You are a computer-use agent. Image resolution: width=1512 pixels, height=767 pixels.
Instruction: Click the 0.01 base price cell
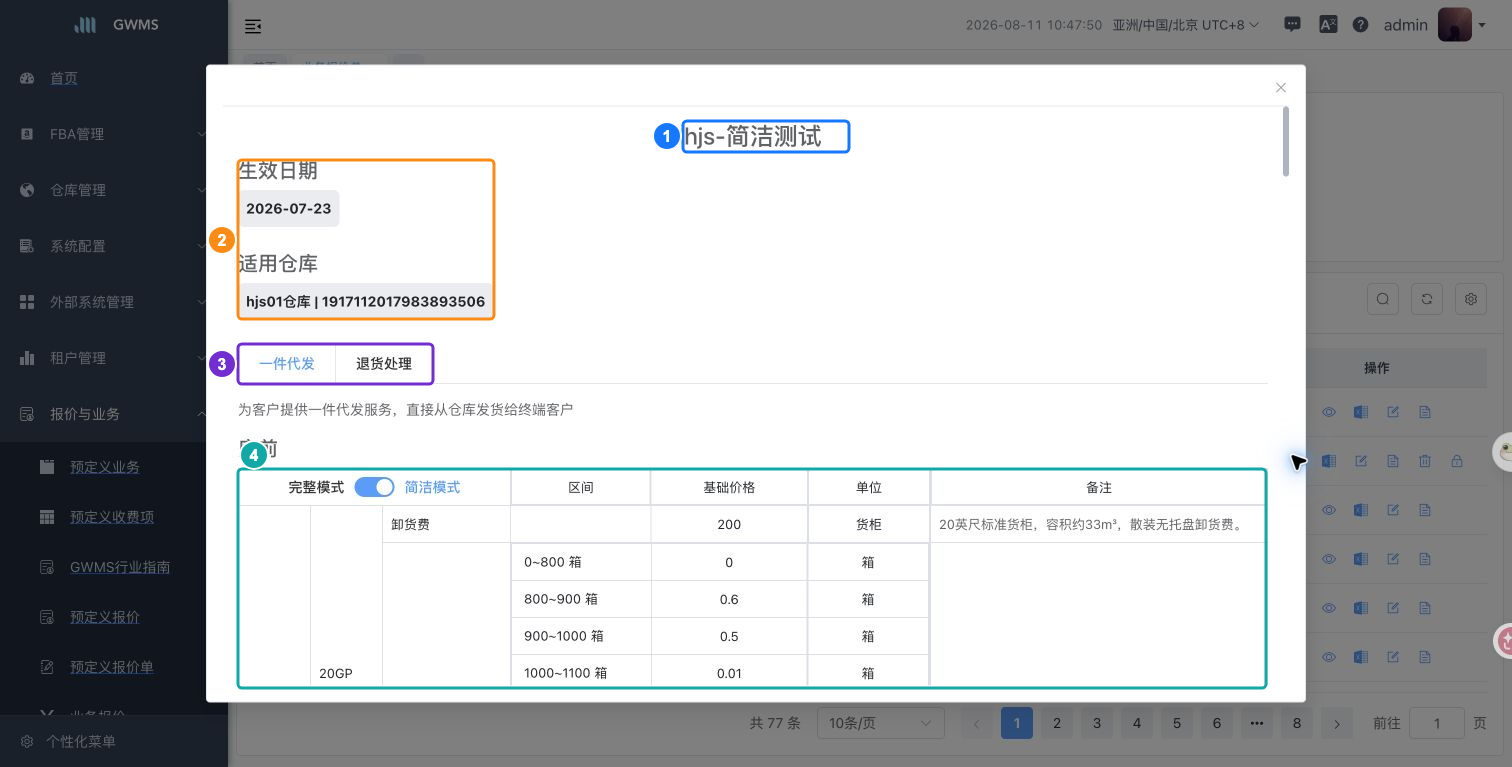(x=729, y=673)
